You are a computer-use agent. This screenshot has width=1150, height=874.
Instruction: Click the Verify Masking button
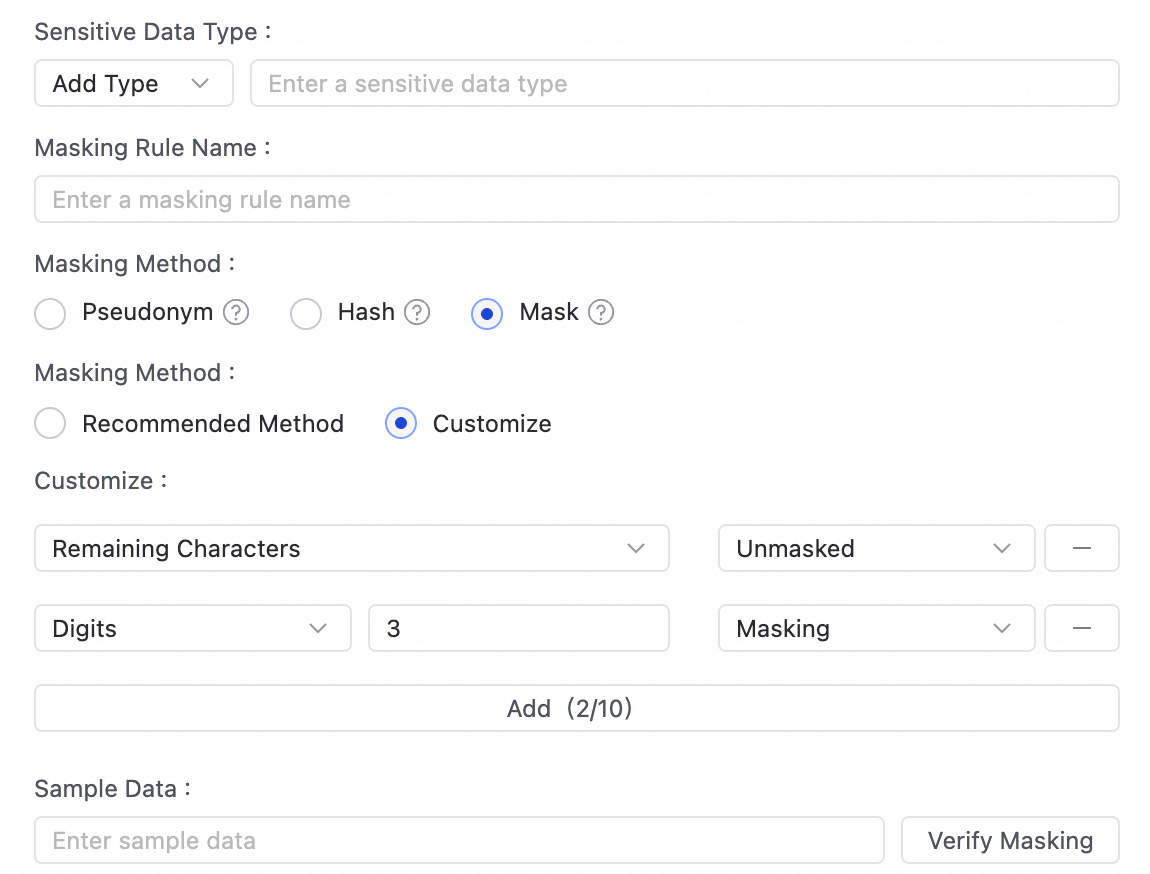pos(1010,840)
